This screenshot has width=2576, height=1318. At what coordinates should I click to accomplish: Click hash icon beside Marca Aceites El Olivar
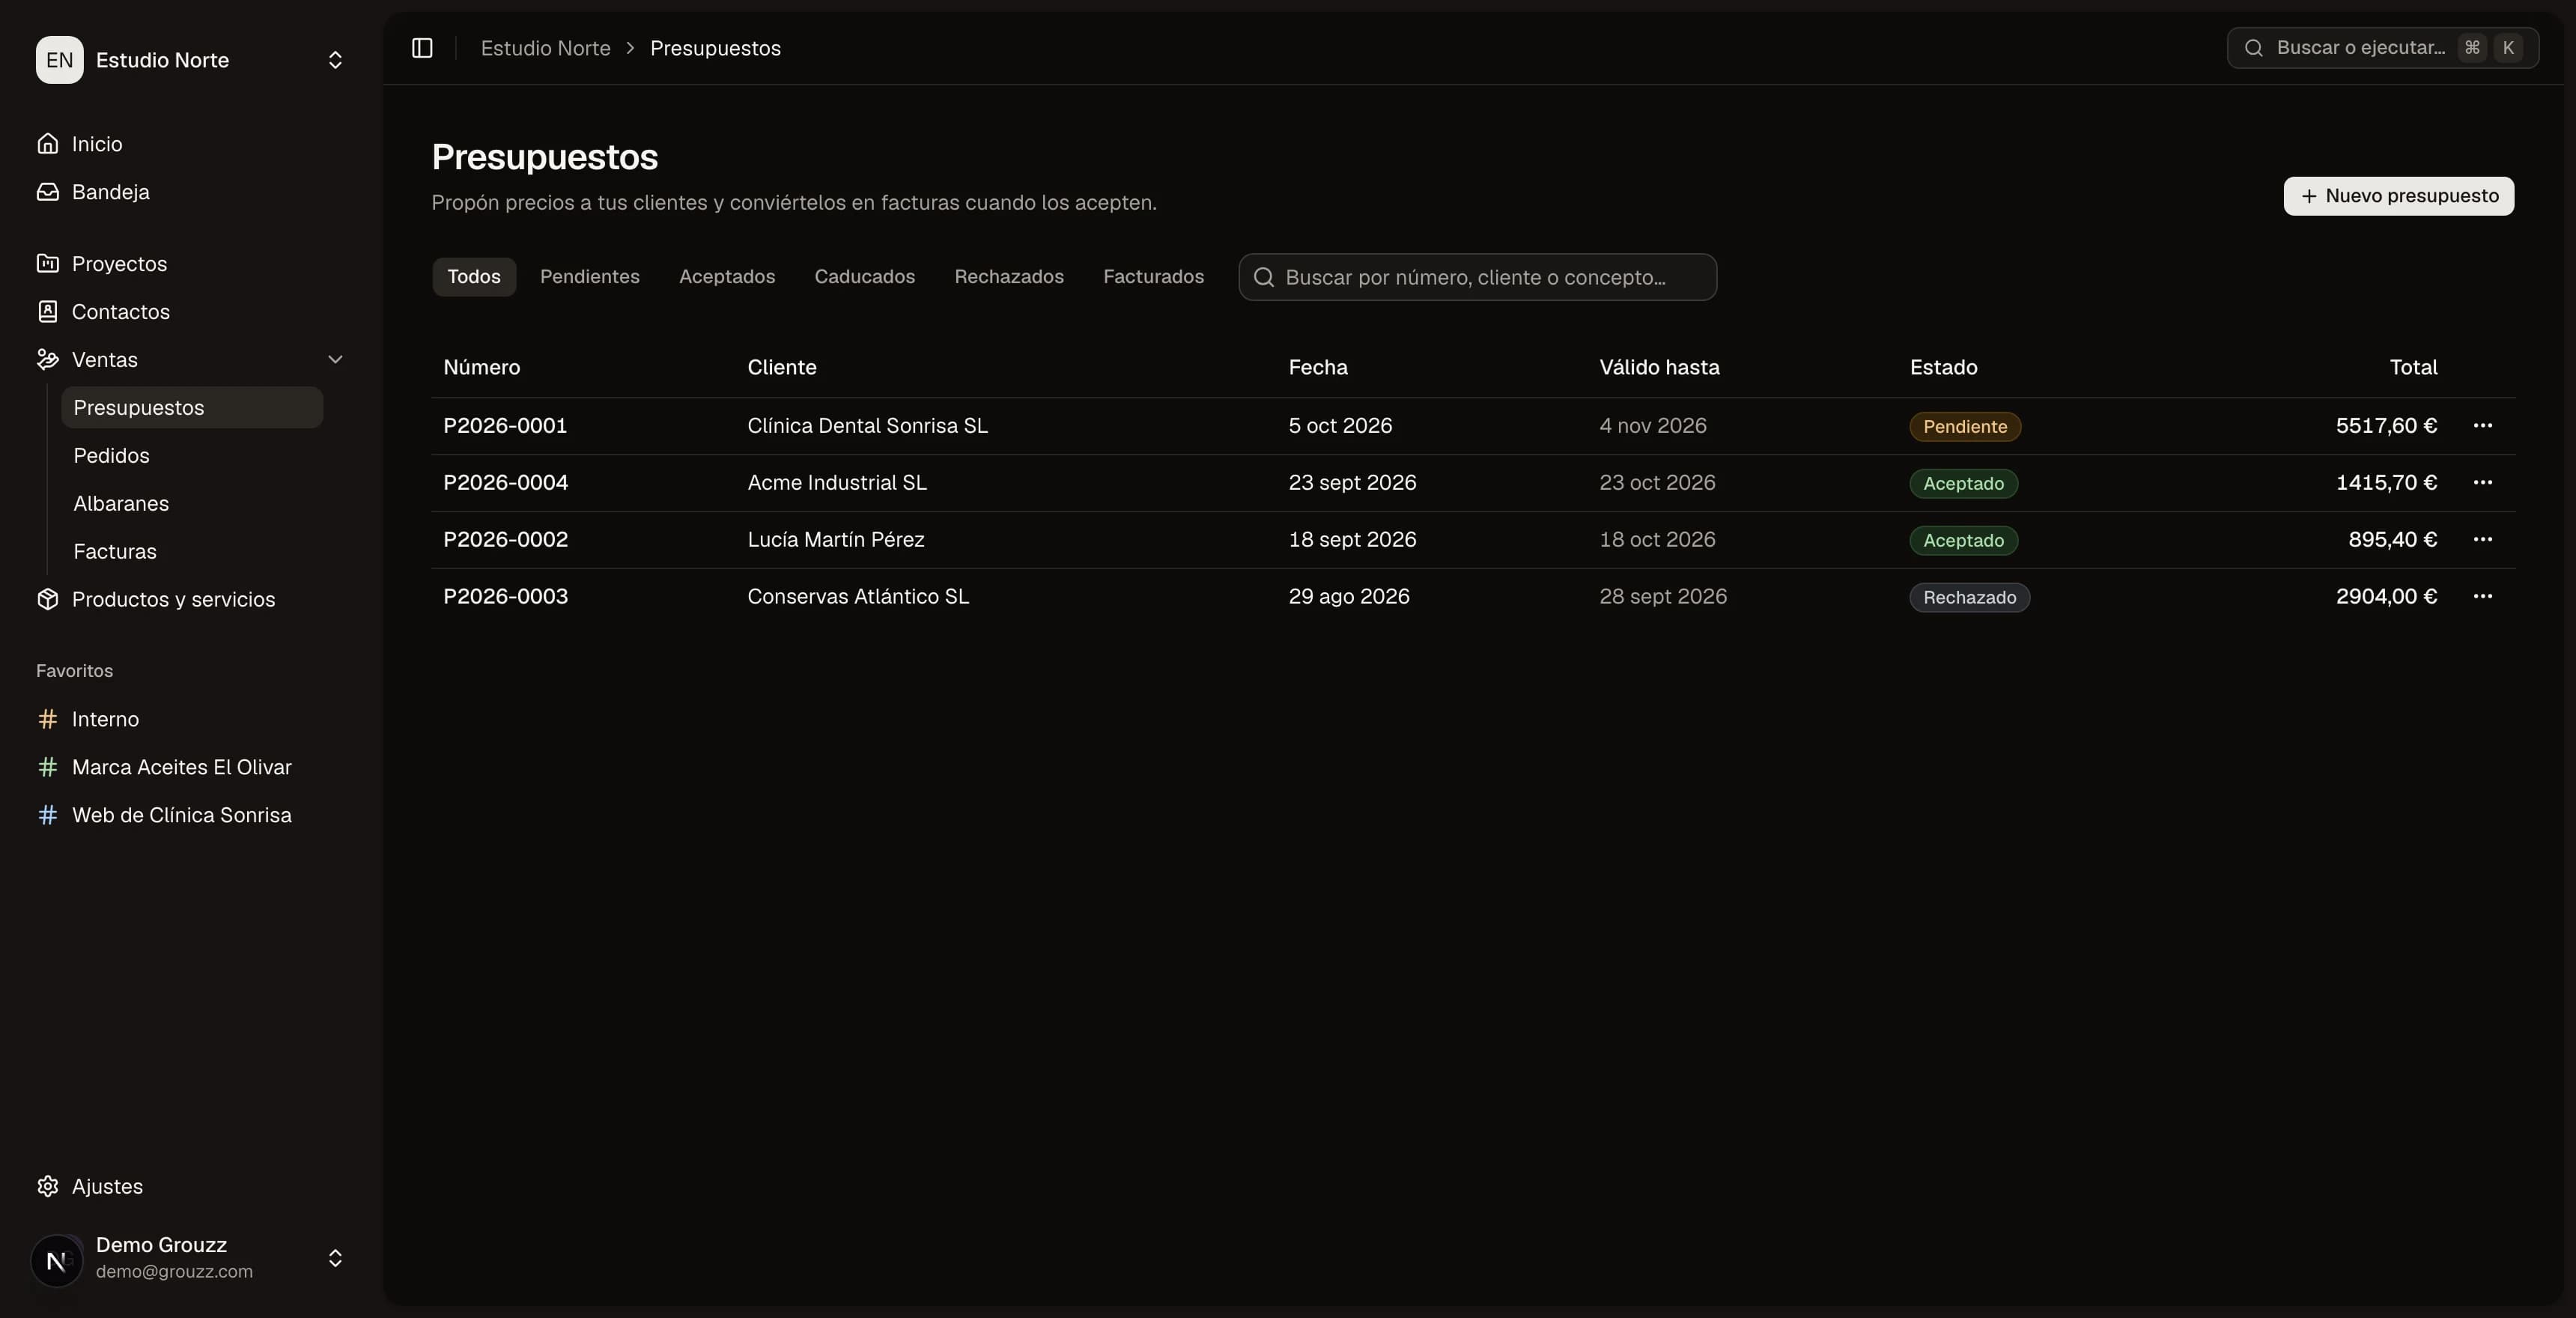(47, 767)
